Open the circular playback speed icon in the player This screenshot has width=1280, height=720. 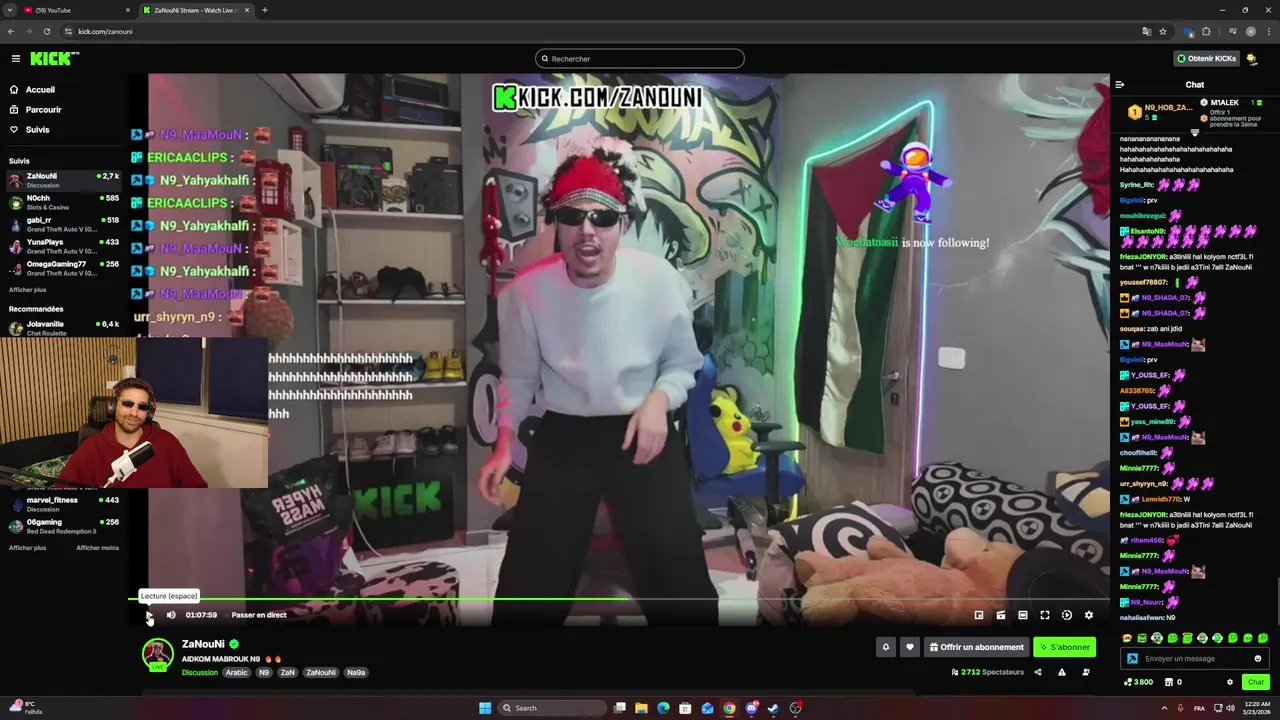(1067, 615)
